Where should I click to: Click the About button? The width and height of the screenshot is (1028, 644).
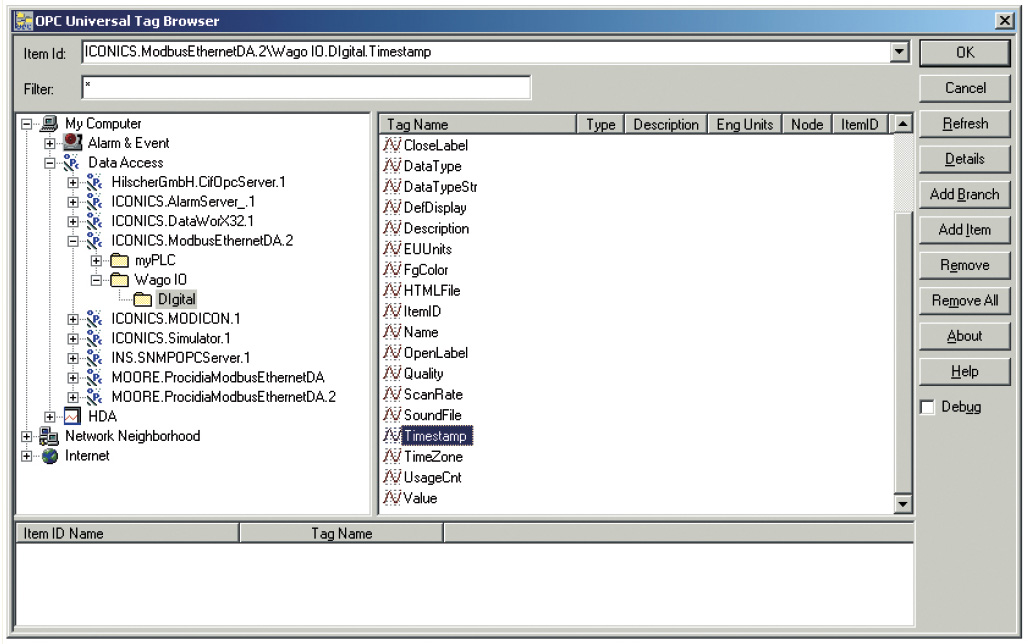[964, 336]
